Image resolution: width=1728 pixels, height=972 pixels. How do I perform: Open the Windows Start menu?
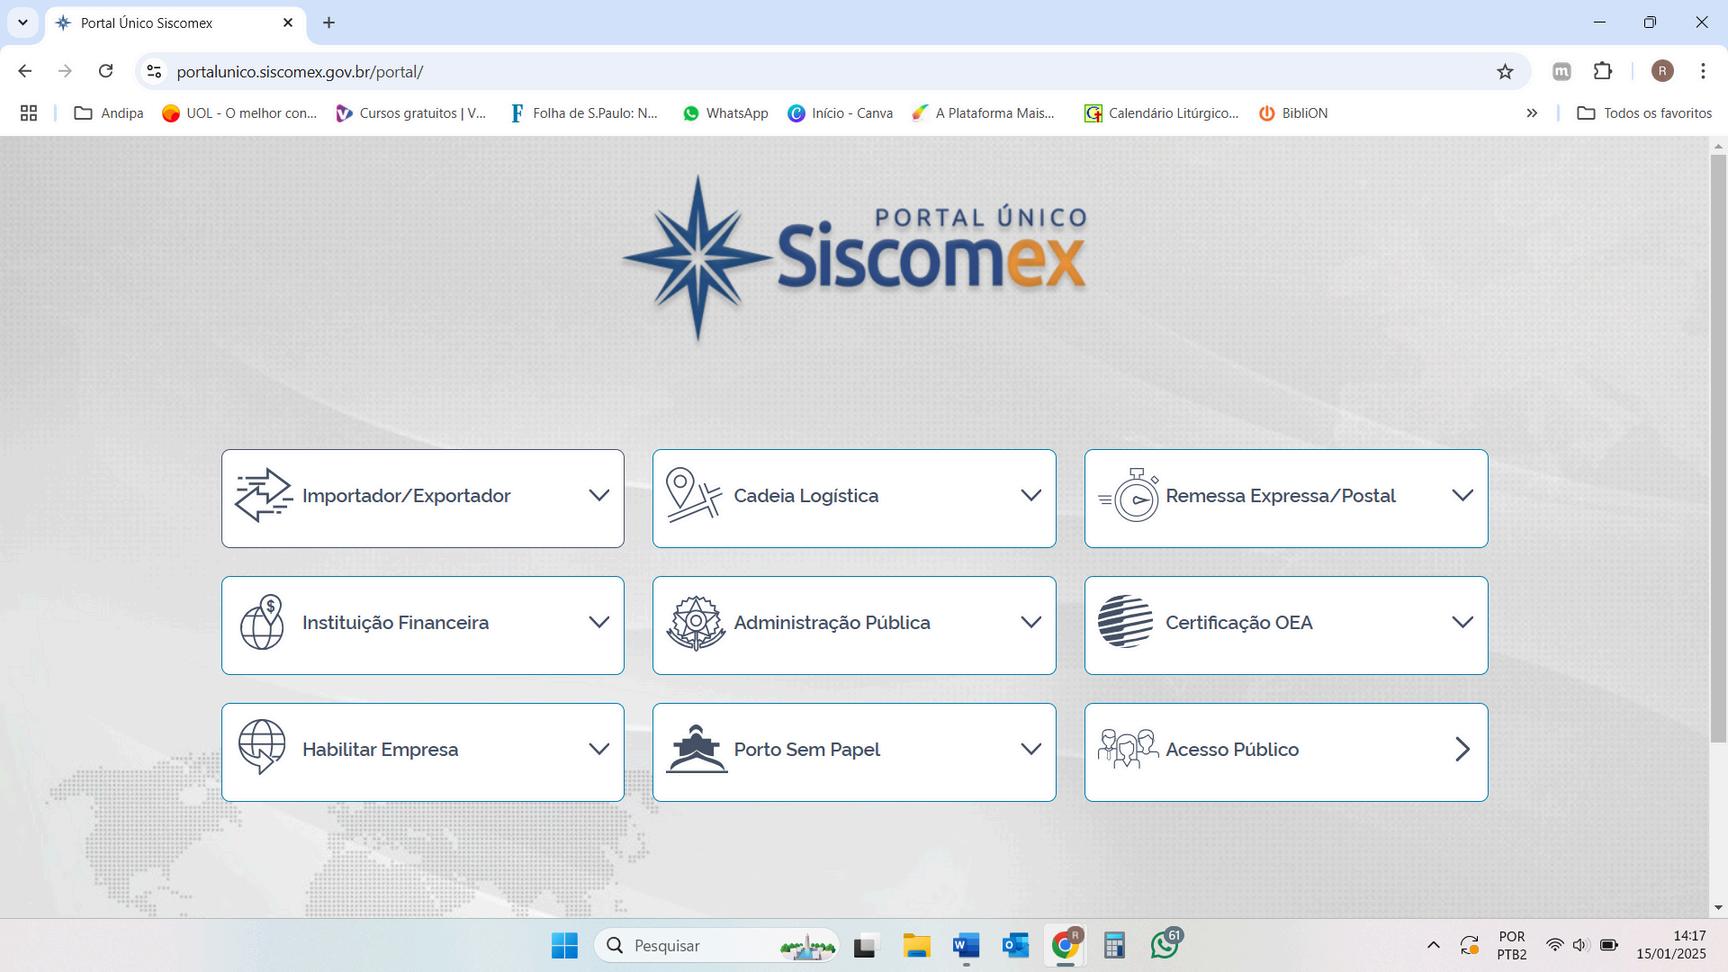click(565, 945)
